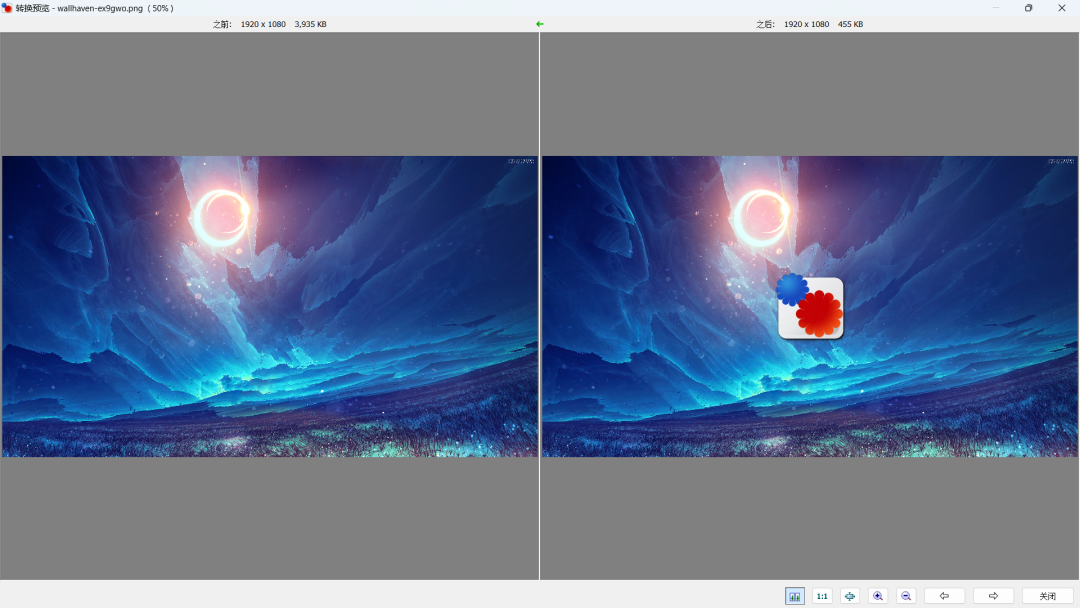Viewport: 1080px width, 608px height.
Task: Zoom in with the magnifier plus icon
Action: 878,596
